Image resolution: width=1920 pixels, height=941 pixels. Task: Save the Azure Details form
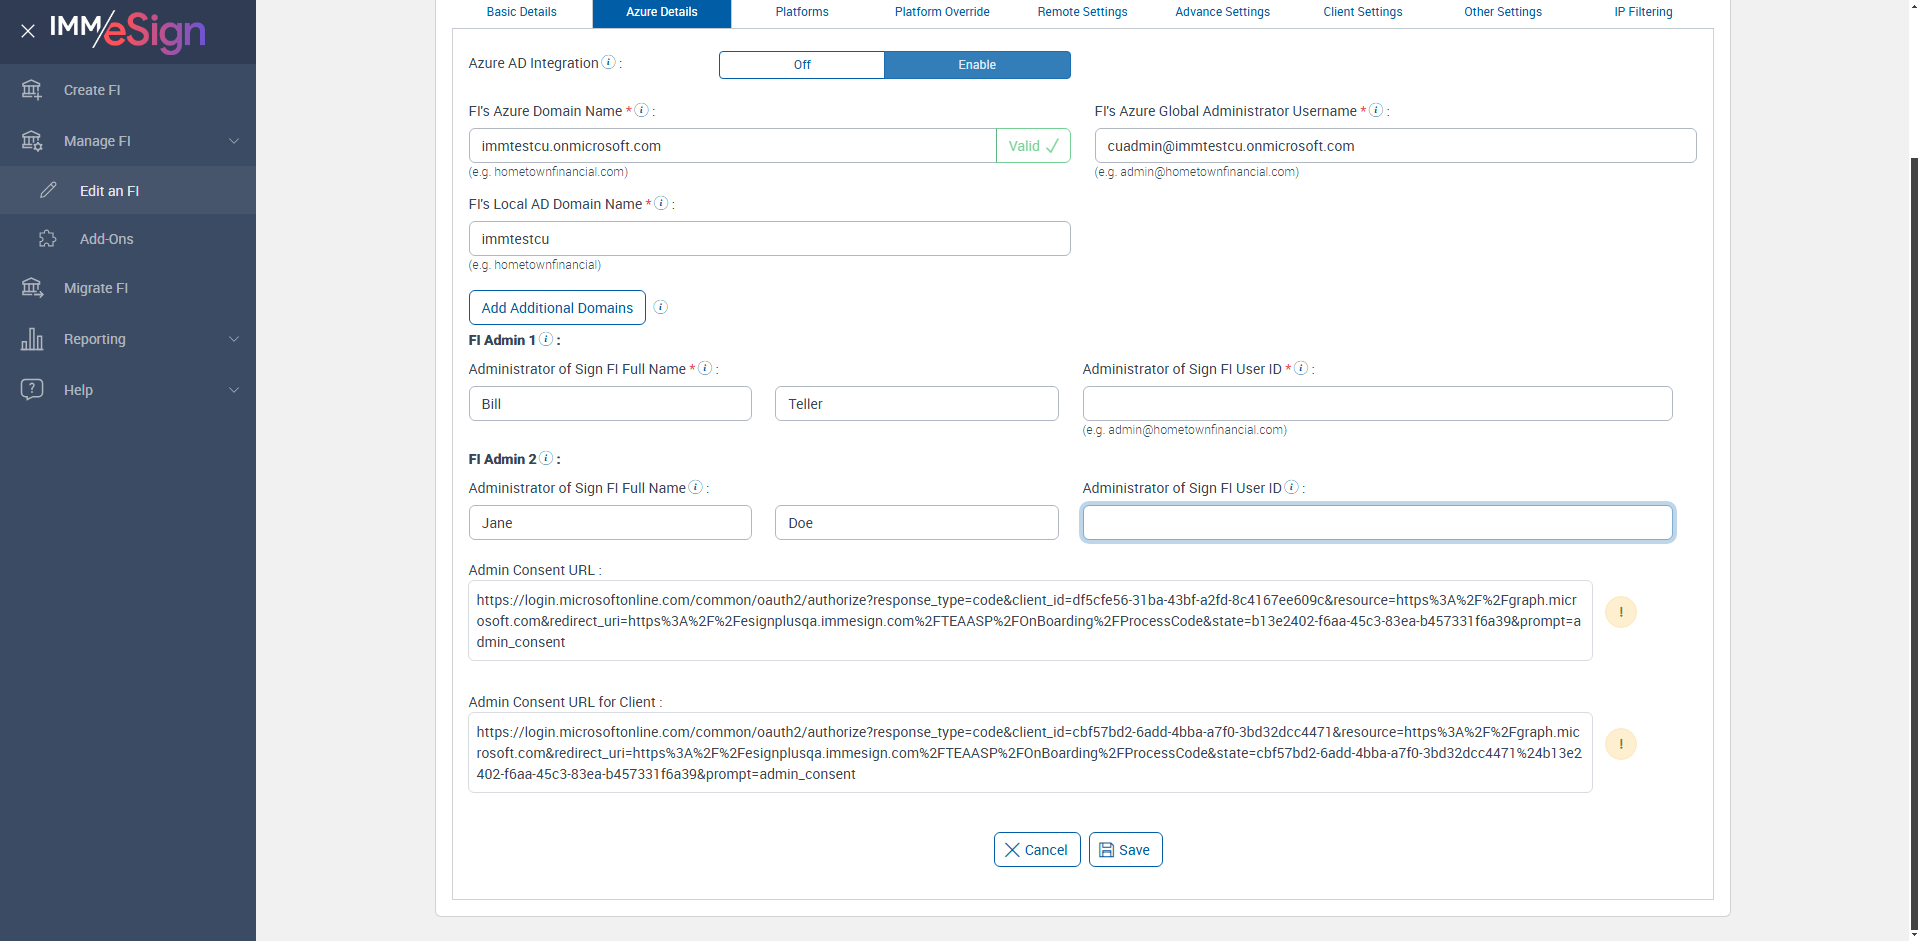point(1125,850)
